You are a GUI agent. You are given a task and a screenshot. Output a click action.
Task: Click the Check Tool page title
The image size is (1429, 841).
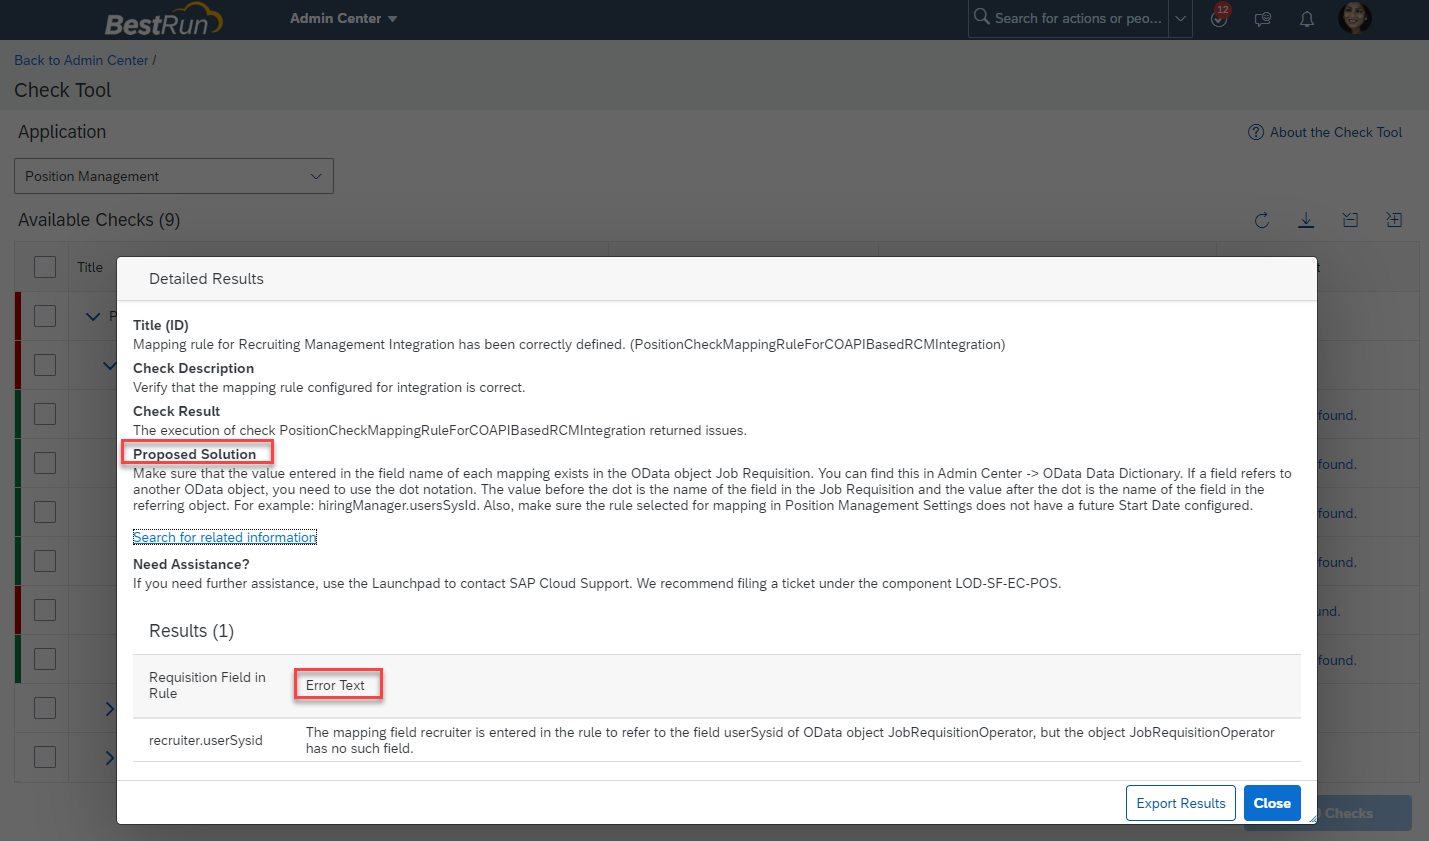click(x=63, y=90)
